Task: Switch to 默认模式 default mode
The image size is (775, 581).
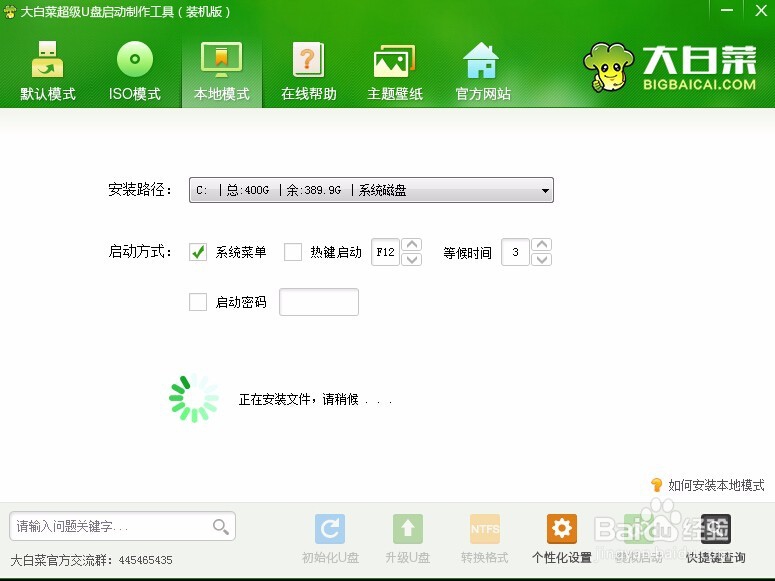Action: coord(47,72)
